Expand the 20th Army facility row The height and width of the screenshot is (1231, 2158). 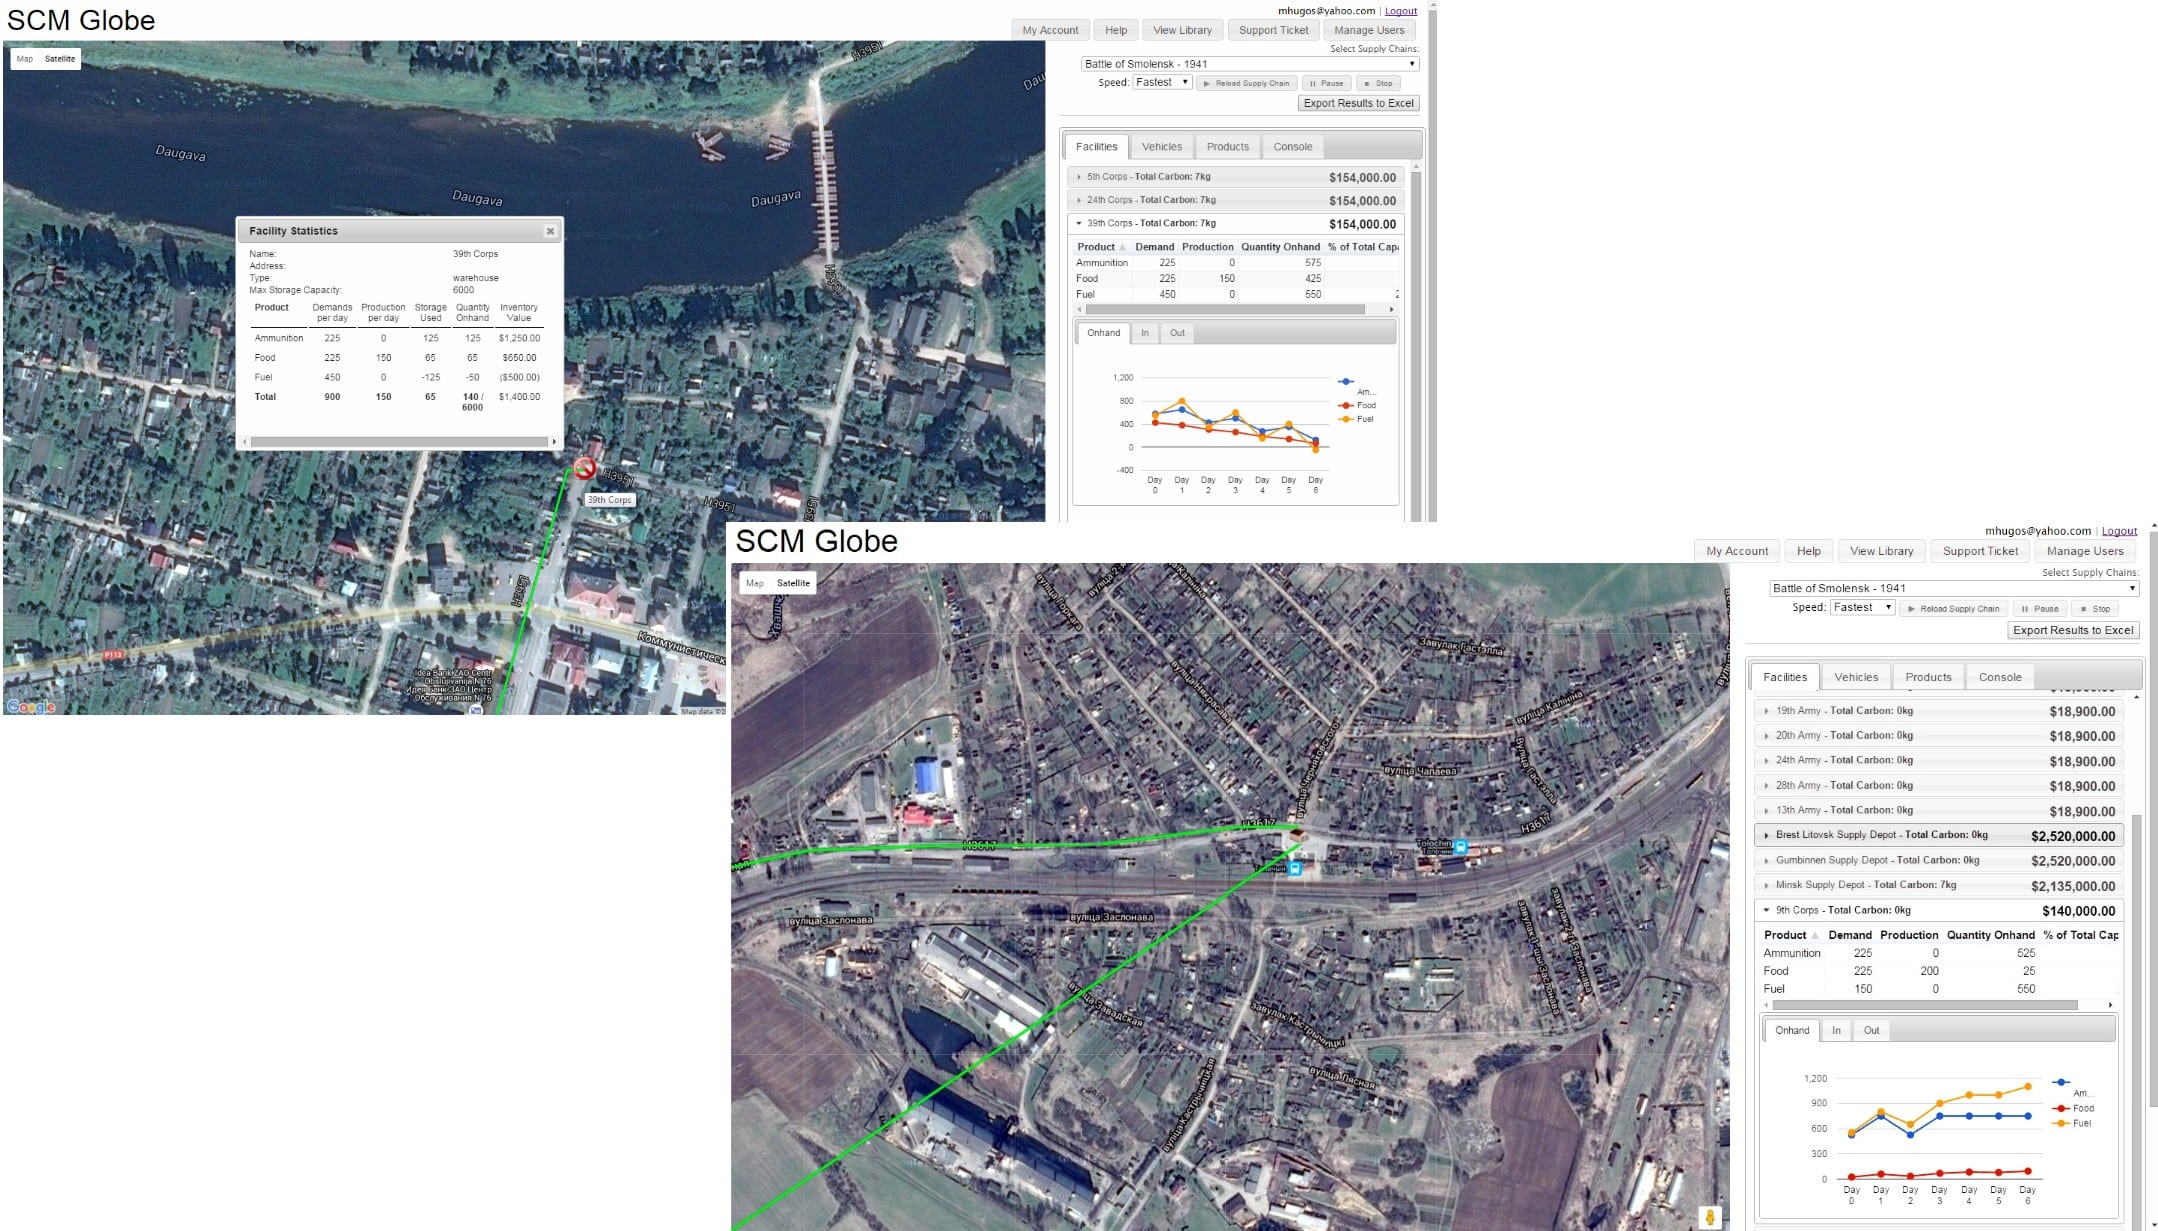pos(1939,736)
